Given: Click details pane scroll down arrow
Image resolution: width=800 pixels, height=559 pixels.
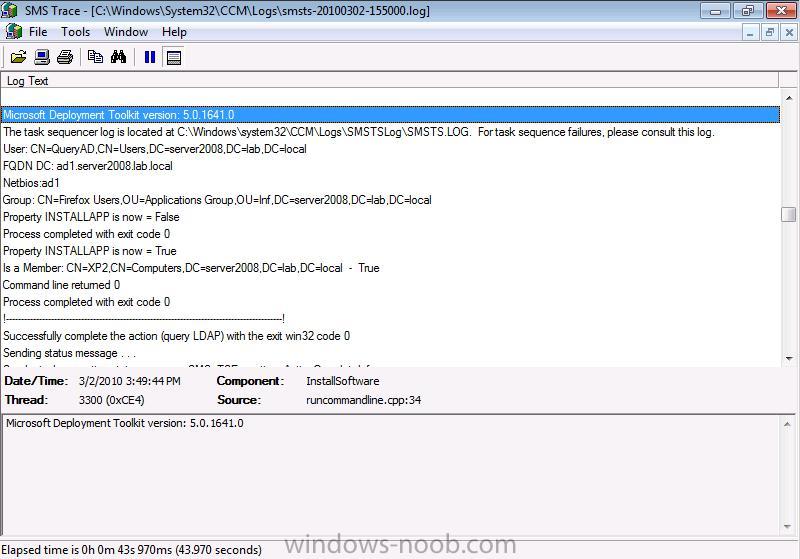Looking at the screenshot, I should click(x=787, y=526).
